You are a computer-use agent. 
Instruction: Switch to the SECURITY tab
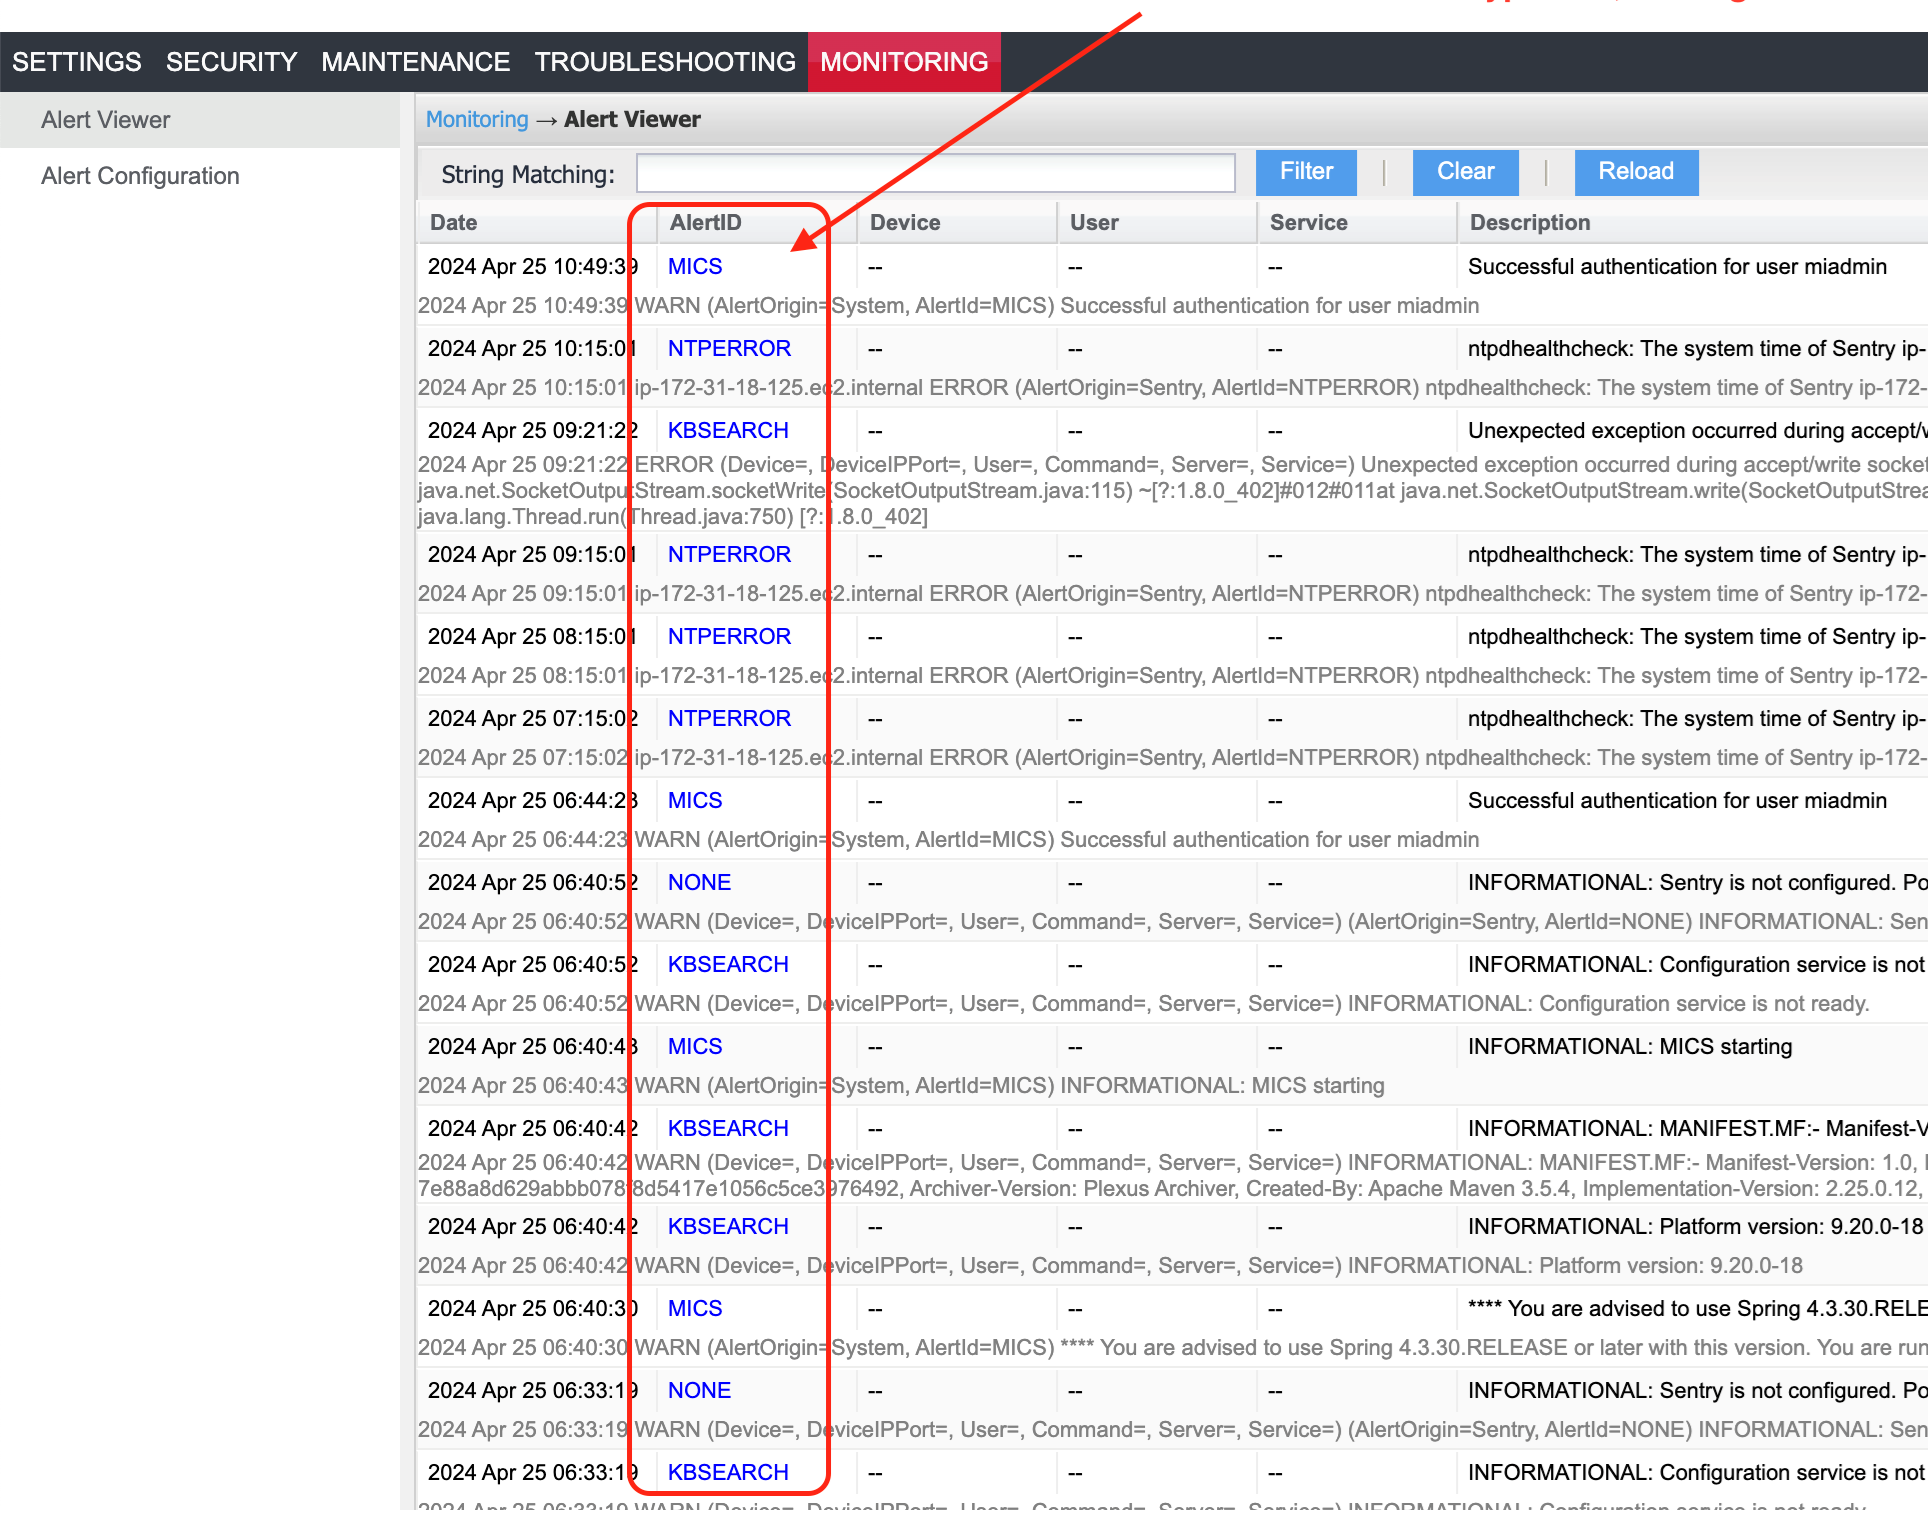pyautogui.click(x=231, y=62)
